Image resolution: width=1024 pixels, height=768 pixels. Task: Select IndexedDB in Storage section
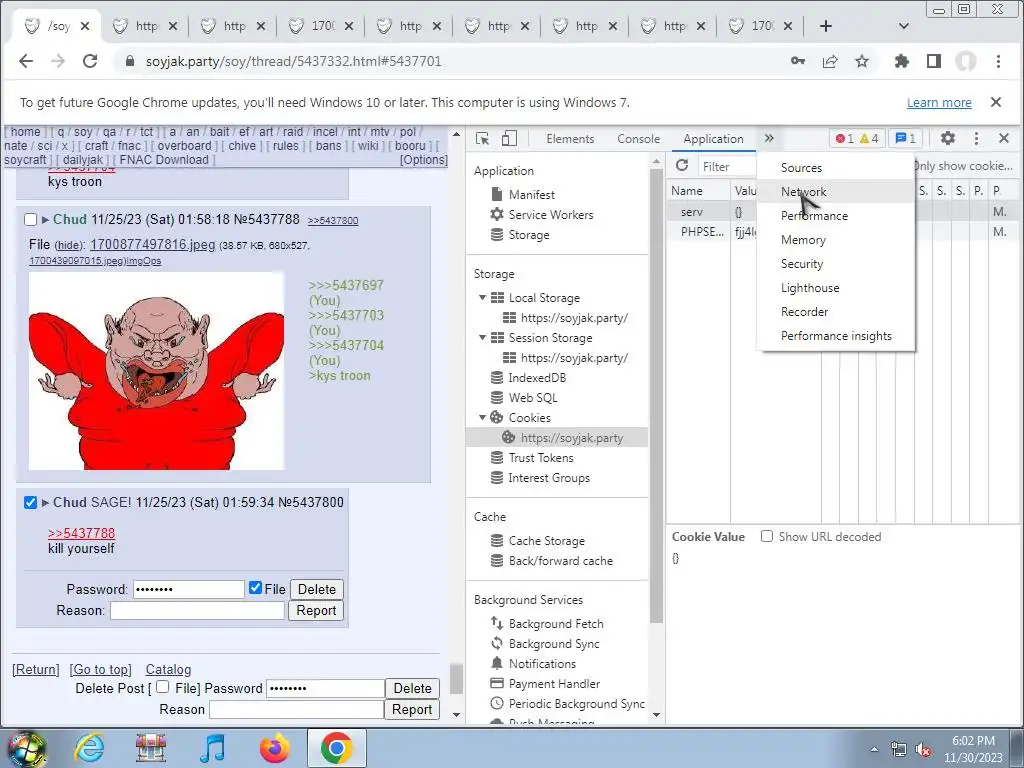point(537,377)
